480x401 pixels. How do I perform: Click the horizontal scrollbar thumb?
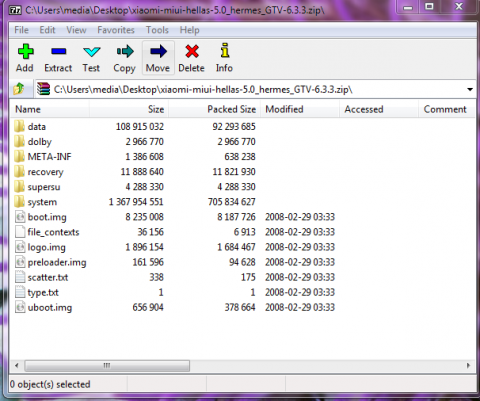click(x=107, y=366)
